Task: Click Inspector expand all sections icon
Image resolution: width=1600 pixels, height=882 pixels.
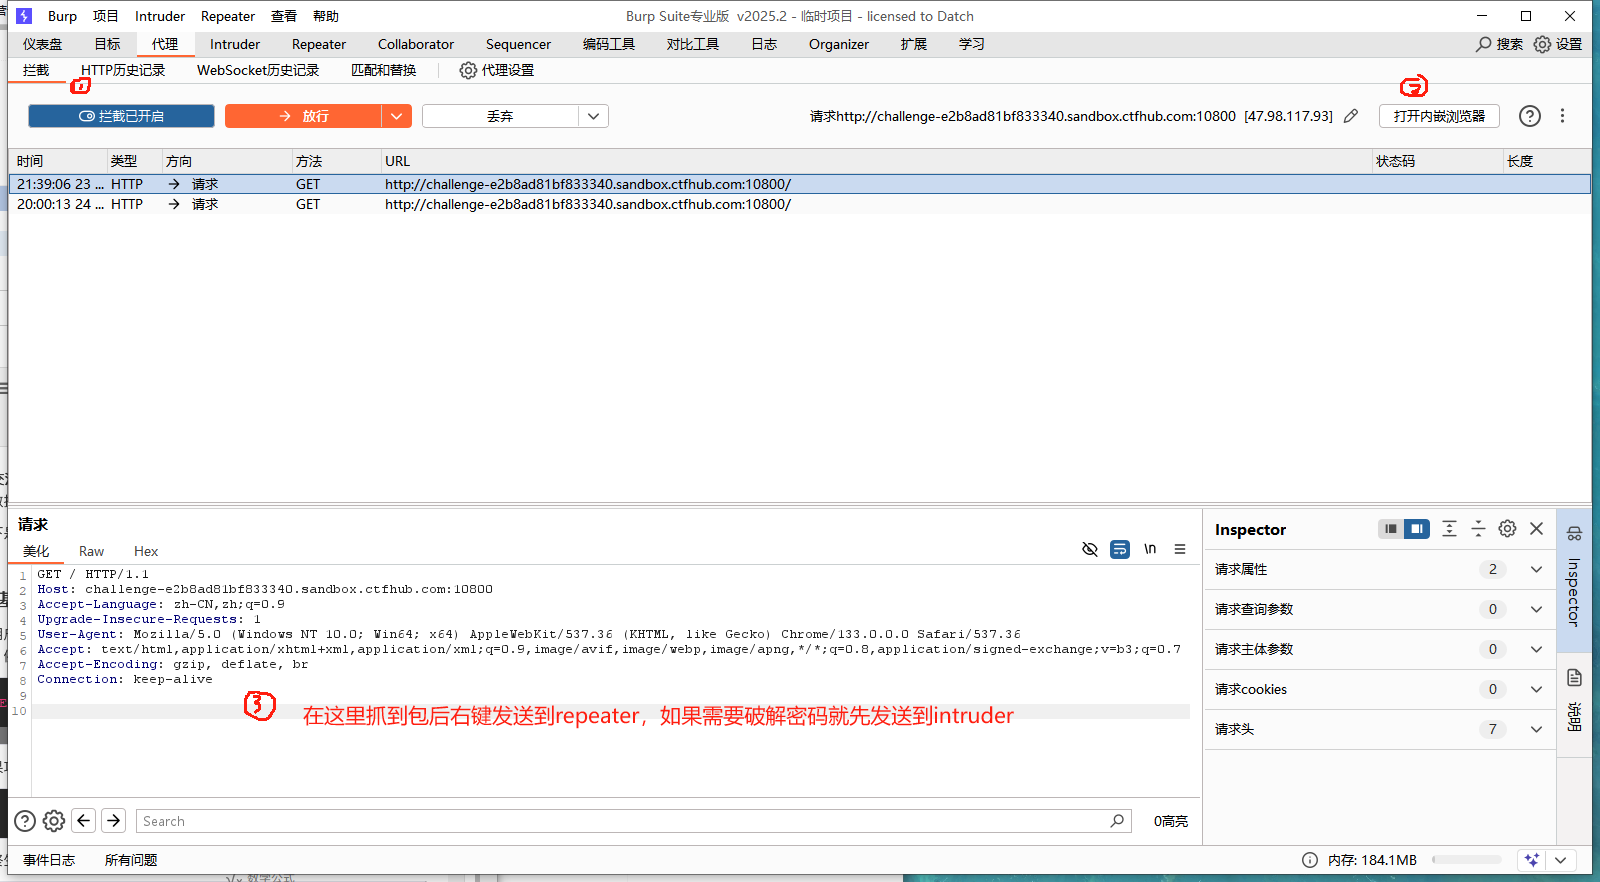Action: (1449, 529)
